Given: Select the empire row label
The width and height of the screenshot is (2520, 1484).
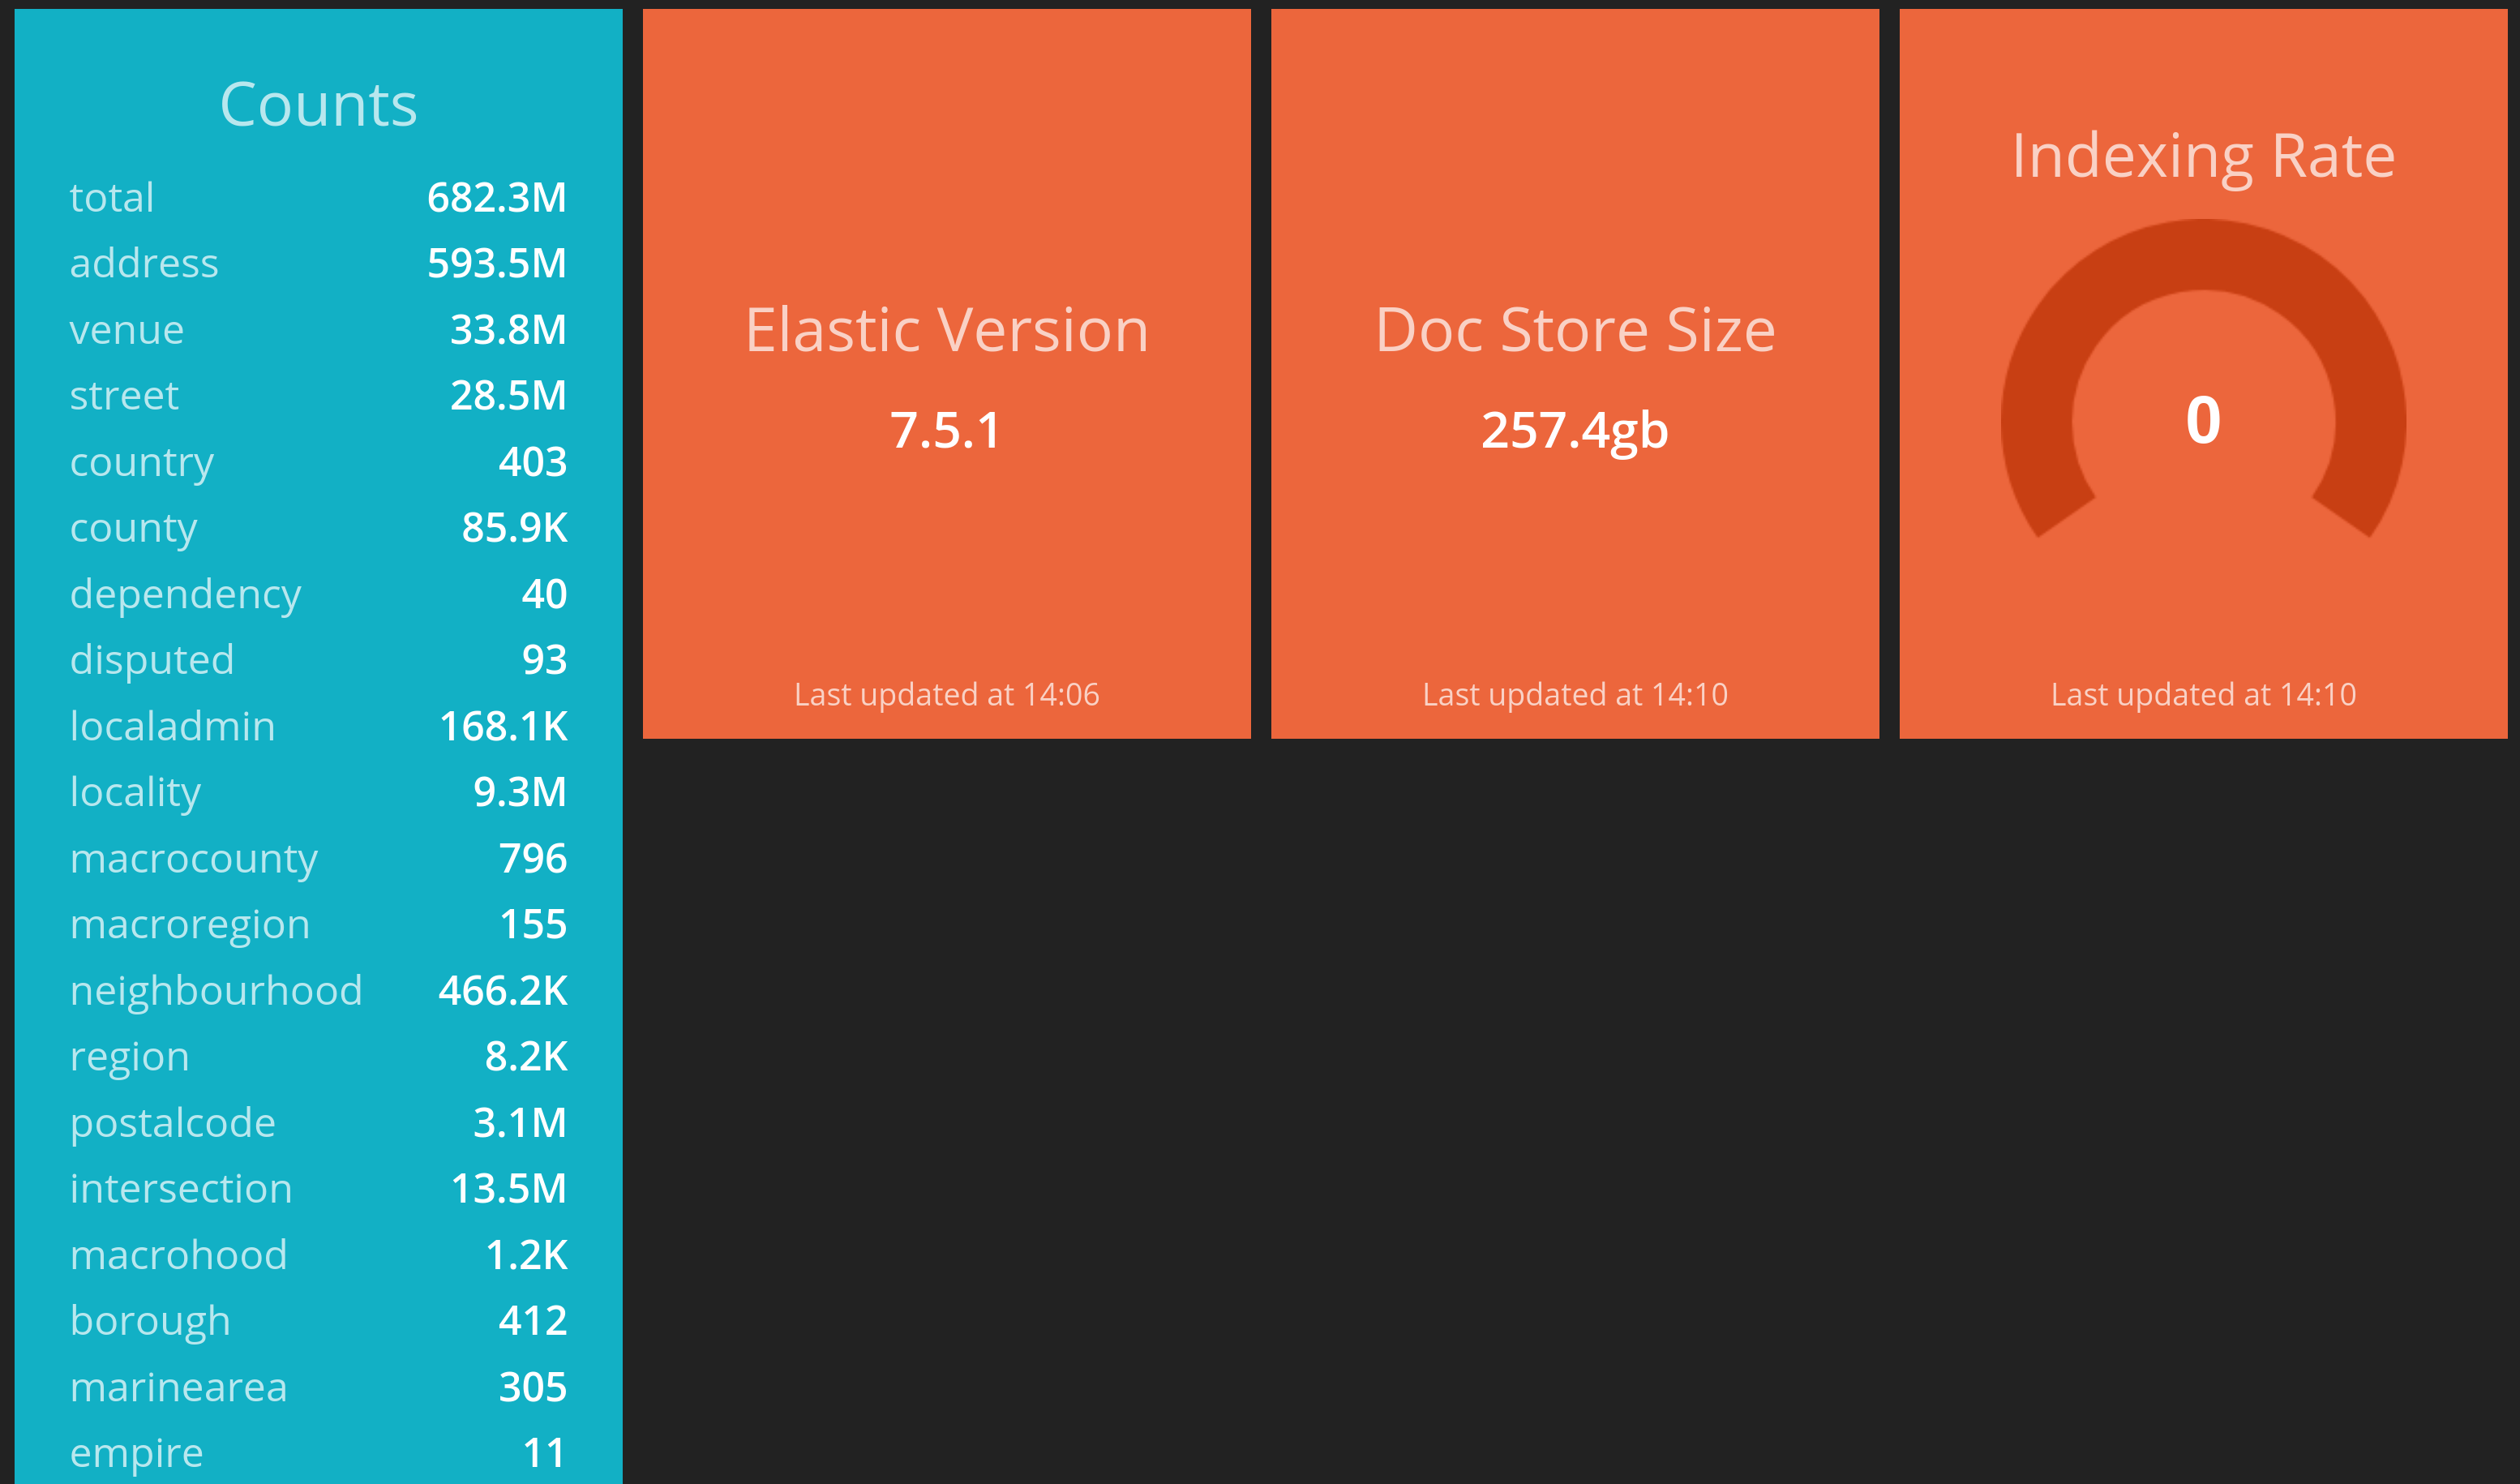Looking at the screenshot, I should click(x=137, y=1452).
